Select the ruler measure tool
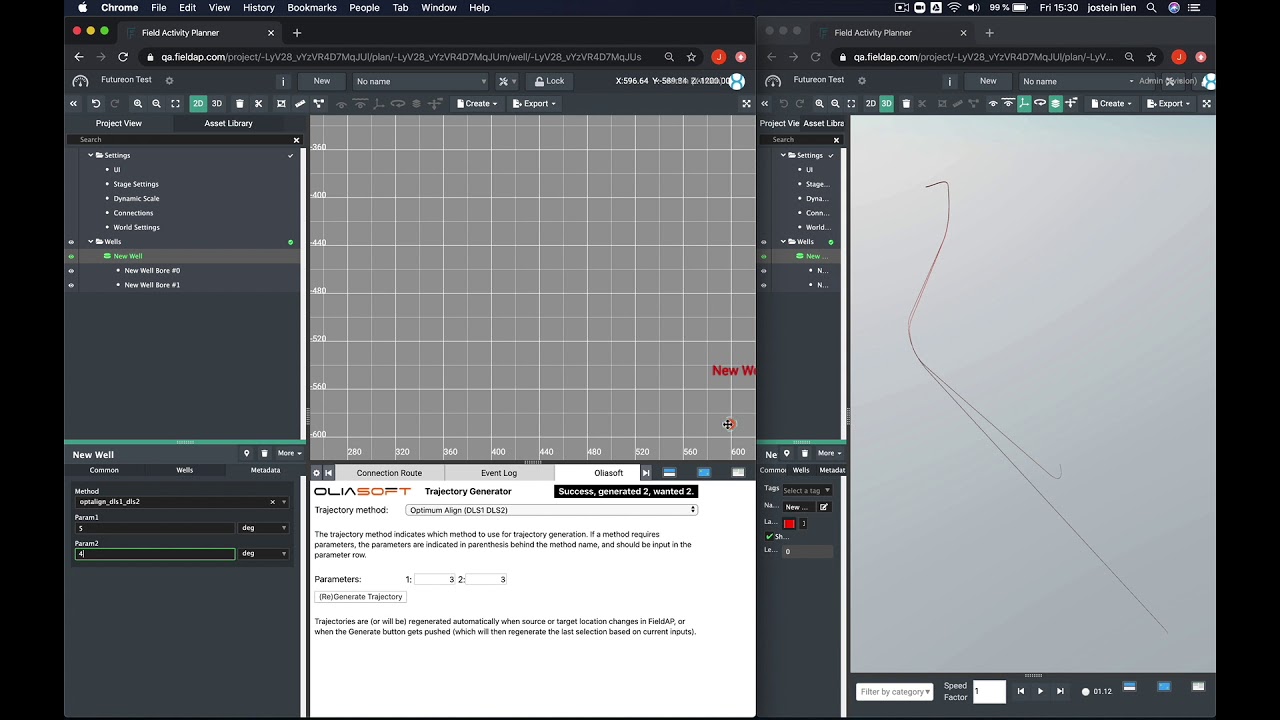The height and width of the screenshot is (720, 1280). tap(299, 103)
